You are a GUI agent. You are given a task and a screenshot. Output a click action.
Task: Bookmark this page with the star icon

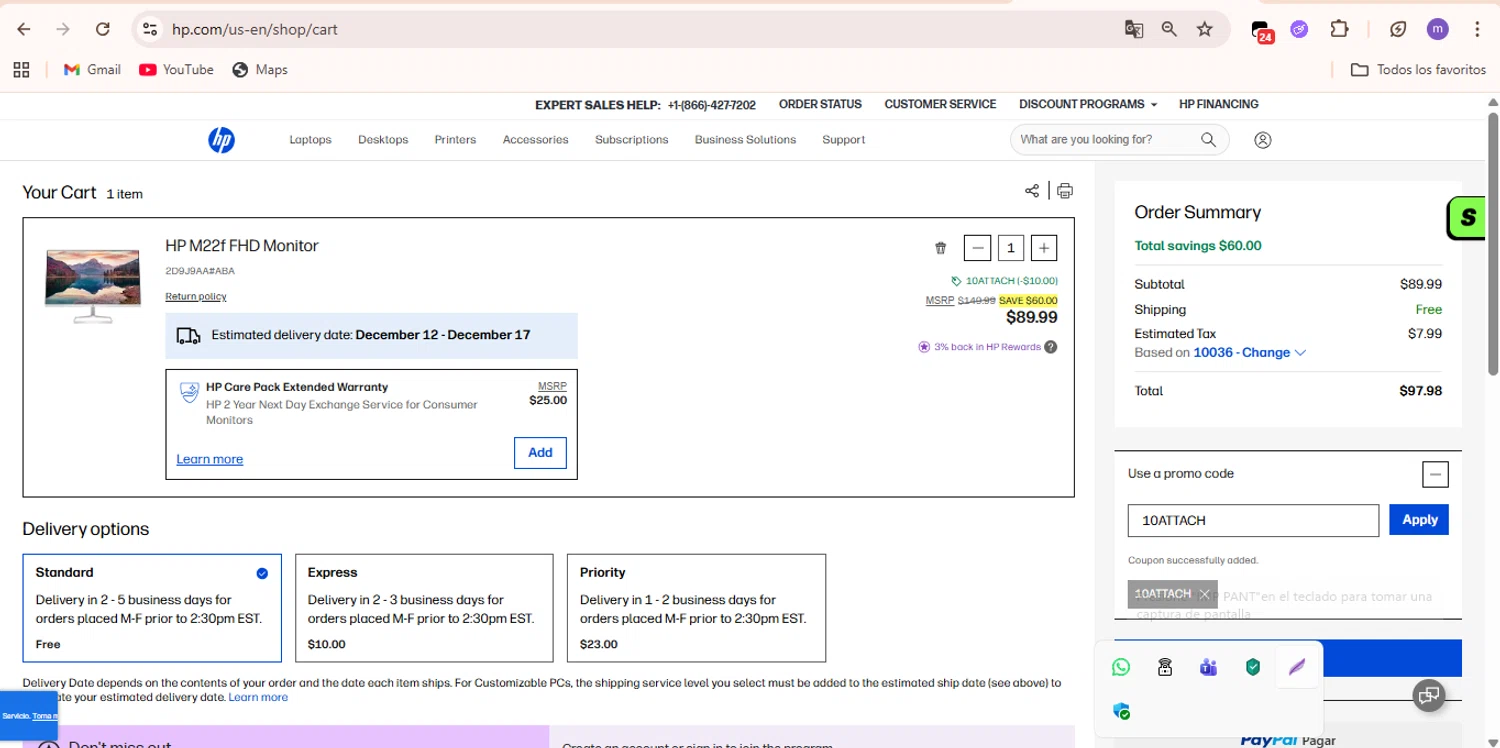coord(1205,29)
